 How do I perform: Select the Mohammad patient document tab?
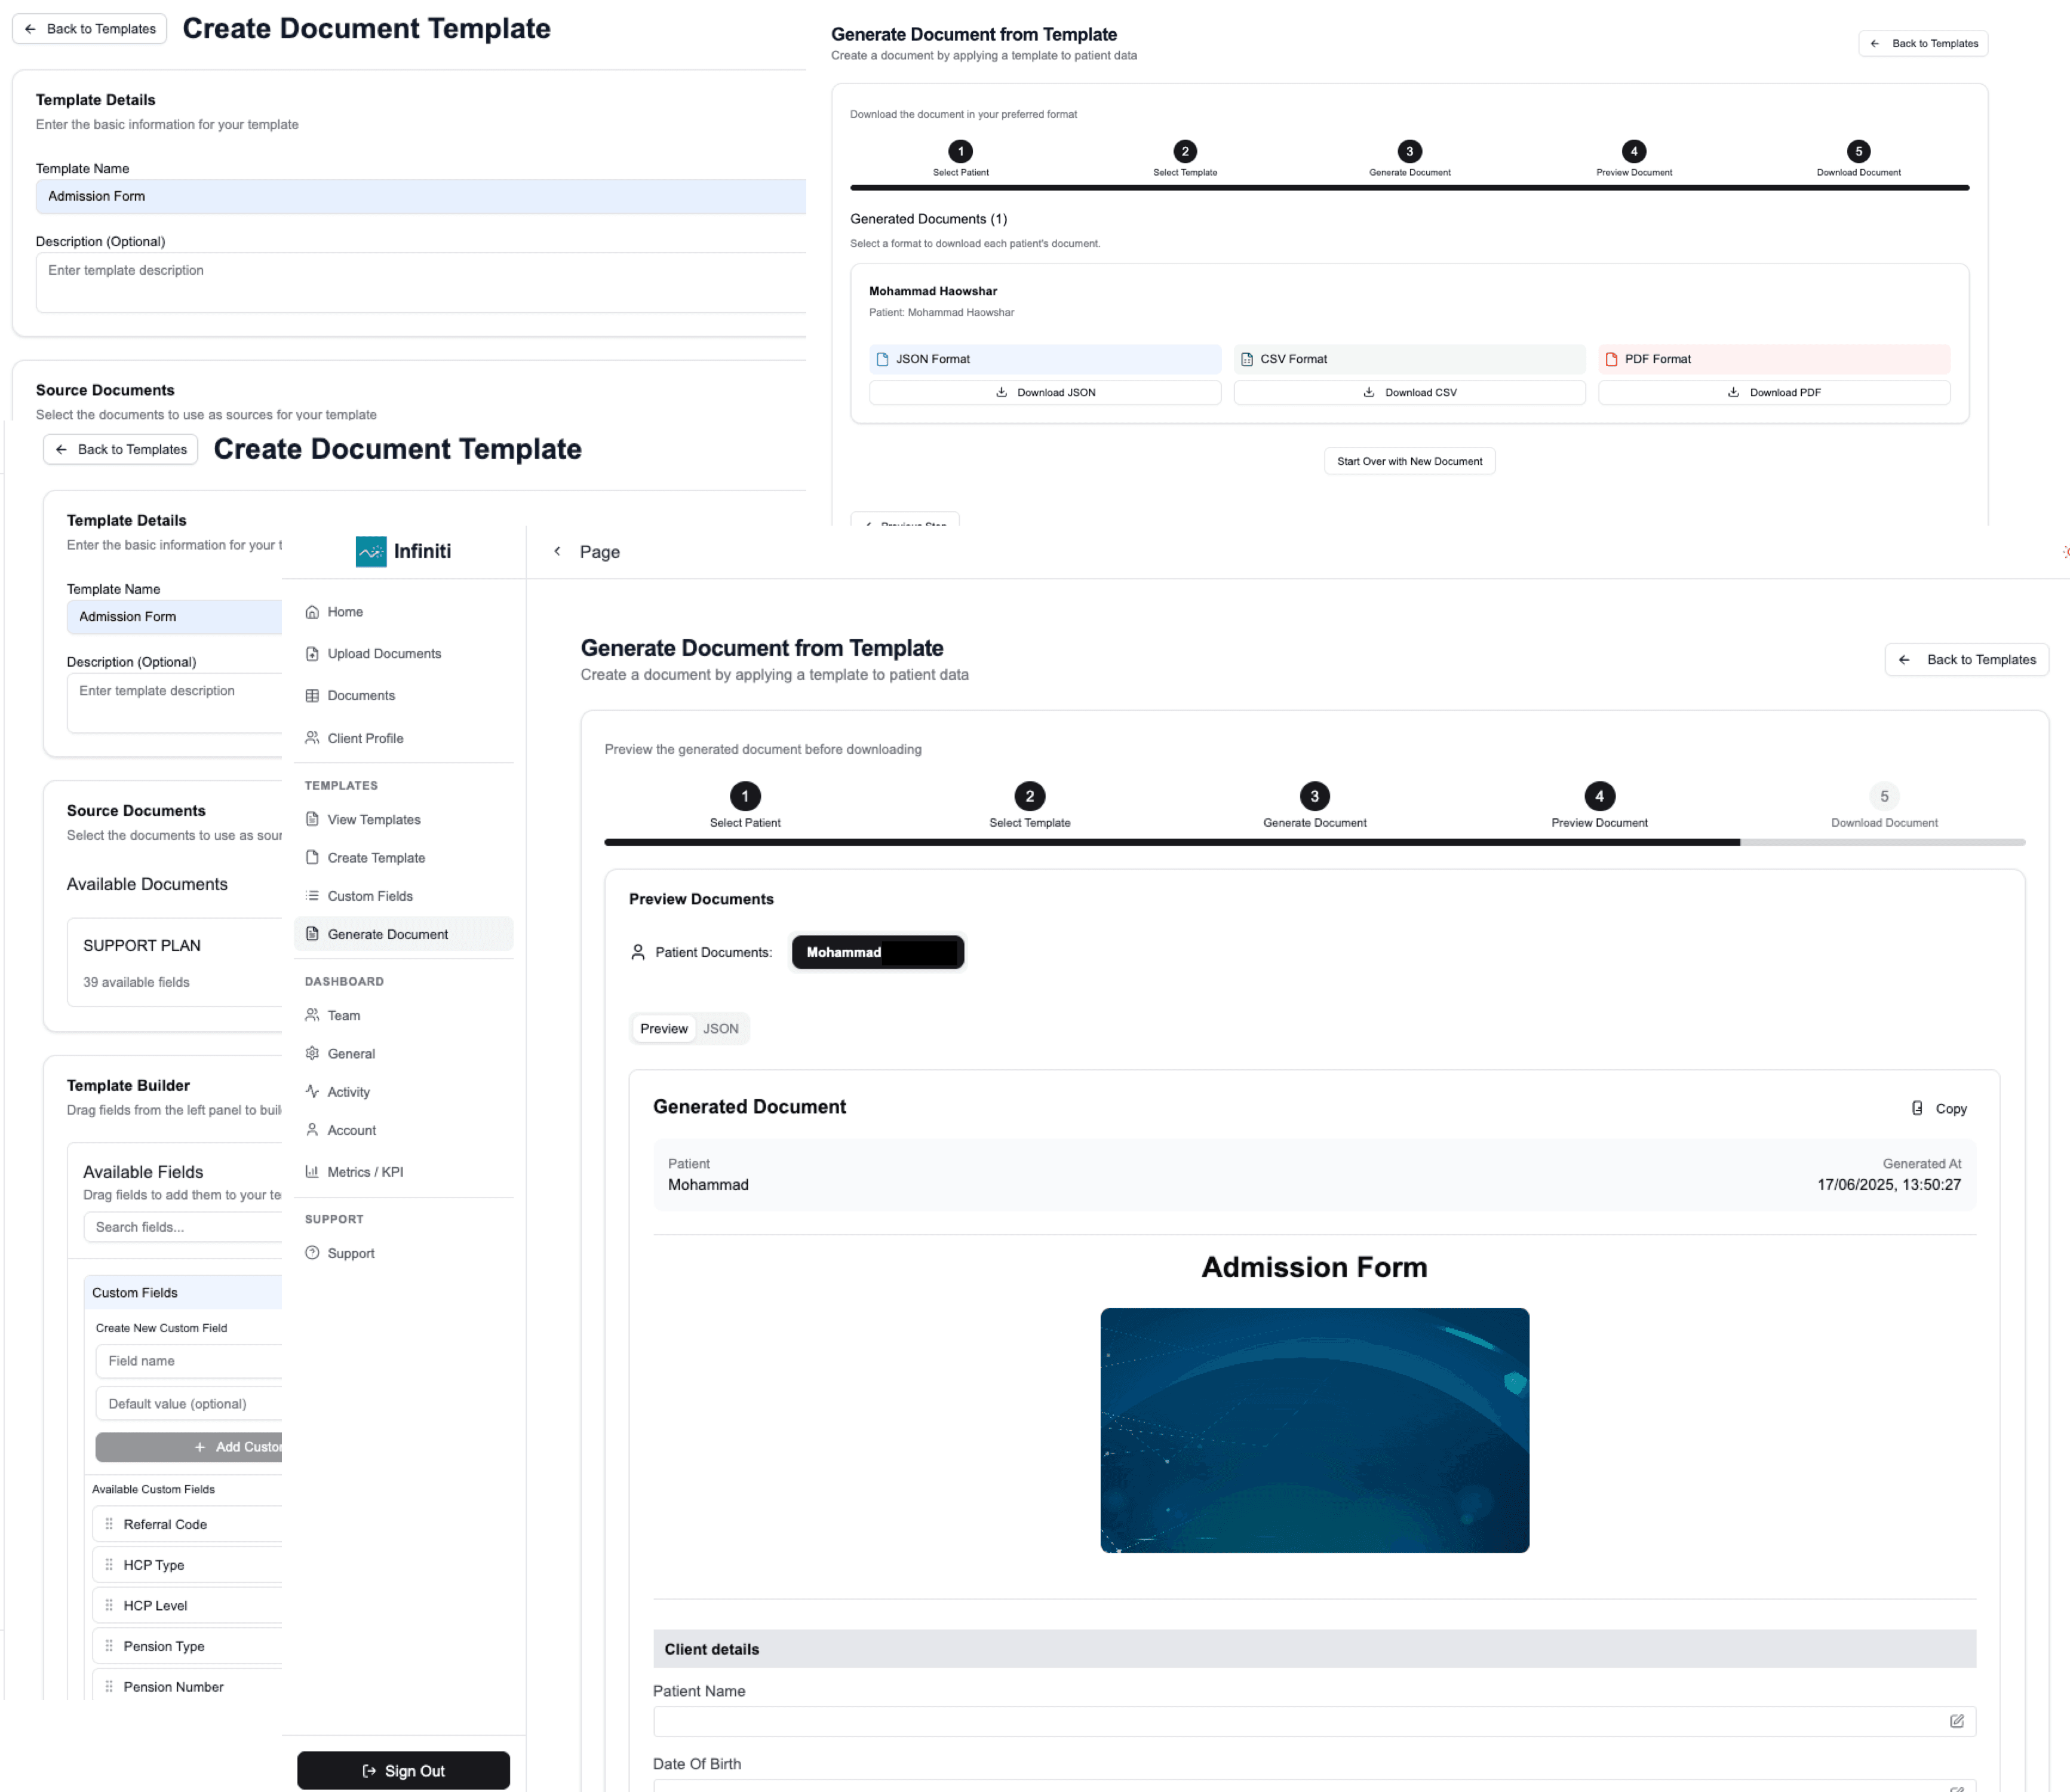878,952
